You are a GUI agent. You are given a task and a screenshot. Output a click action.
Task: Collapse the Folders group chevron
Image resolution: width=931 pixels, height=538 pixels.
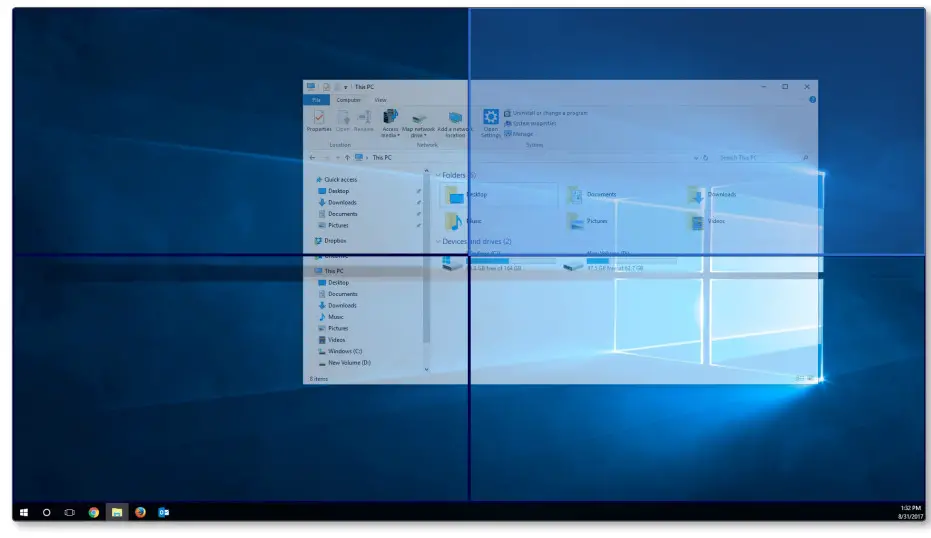(x=438, y=175)
